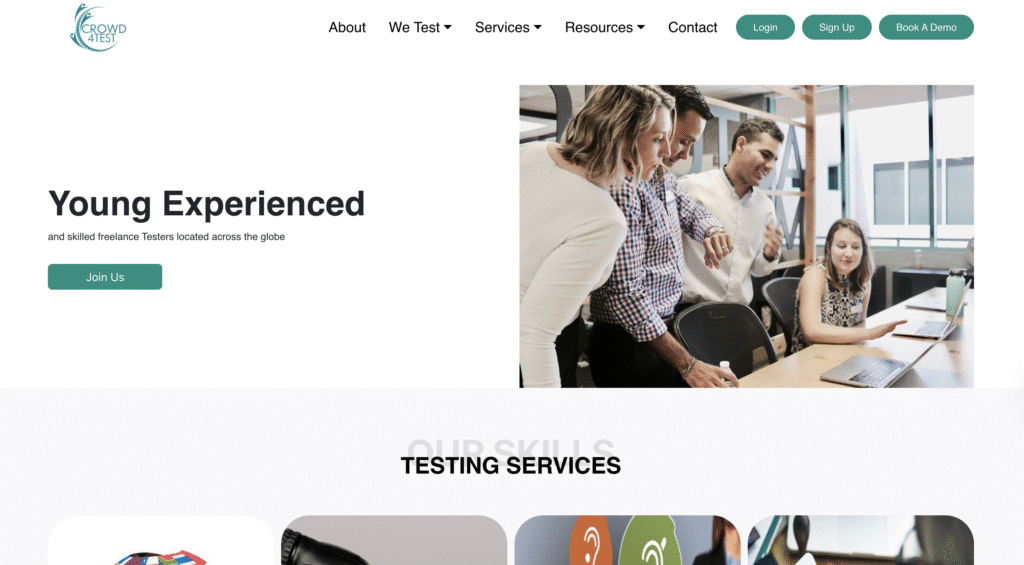Click the caret arrow beside Services
Screen dimensions: 1024x565
pyautogui.click(x=537, y=27)
